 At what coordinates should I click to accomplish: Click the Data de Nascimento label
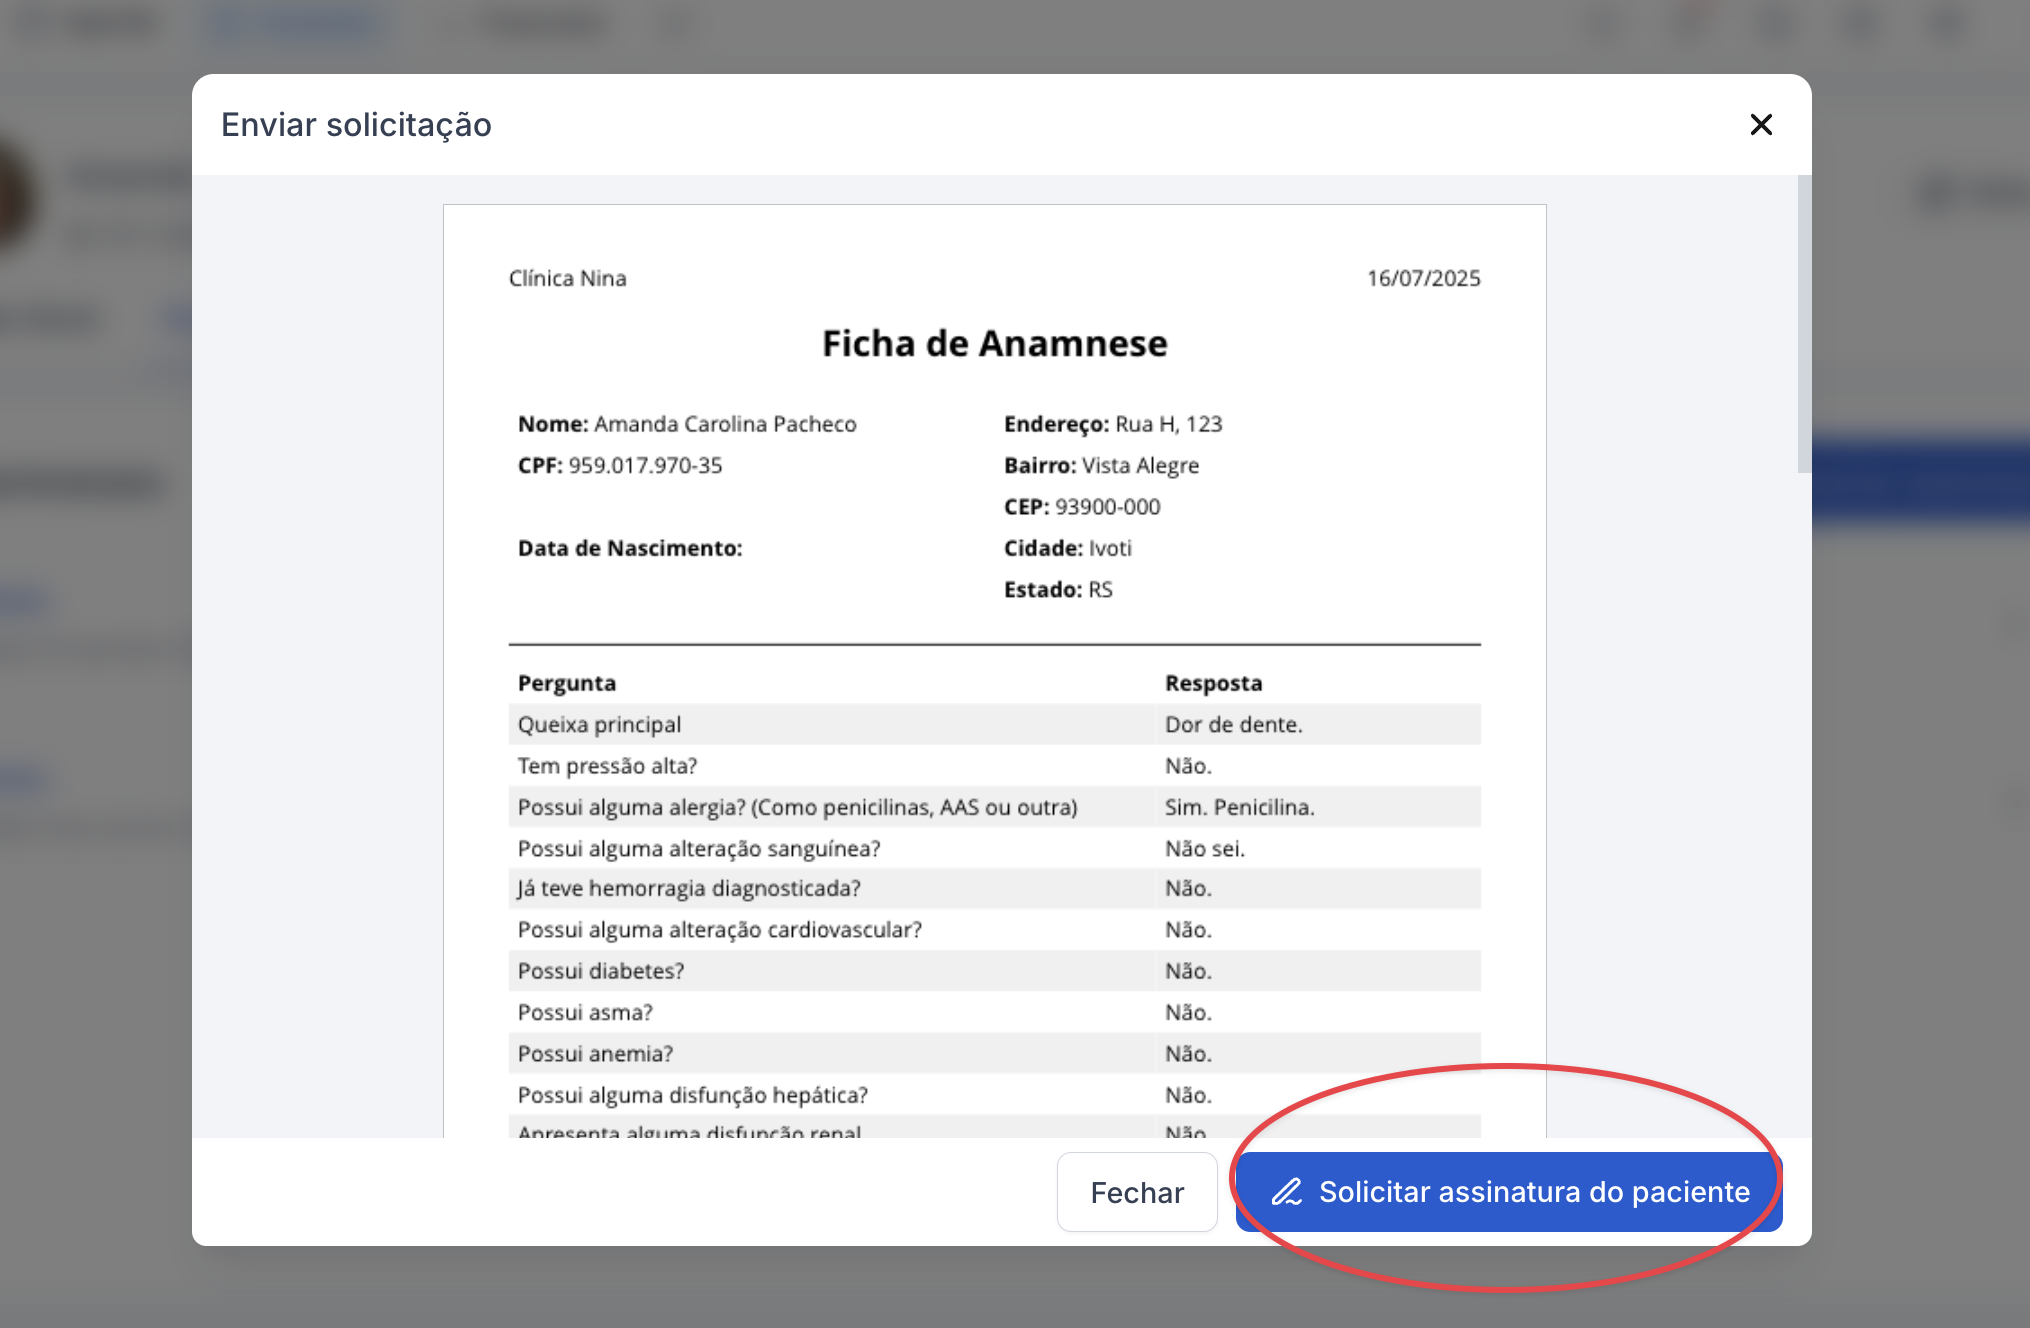[630, 548]
